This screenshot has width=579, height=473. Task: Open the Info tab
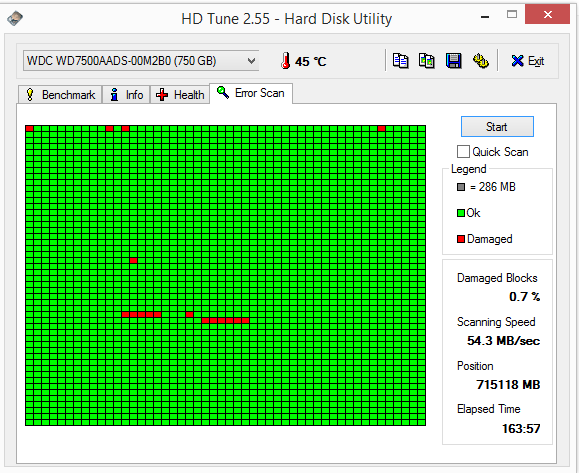coord(126,95)
